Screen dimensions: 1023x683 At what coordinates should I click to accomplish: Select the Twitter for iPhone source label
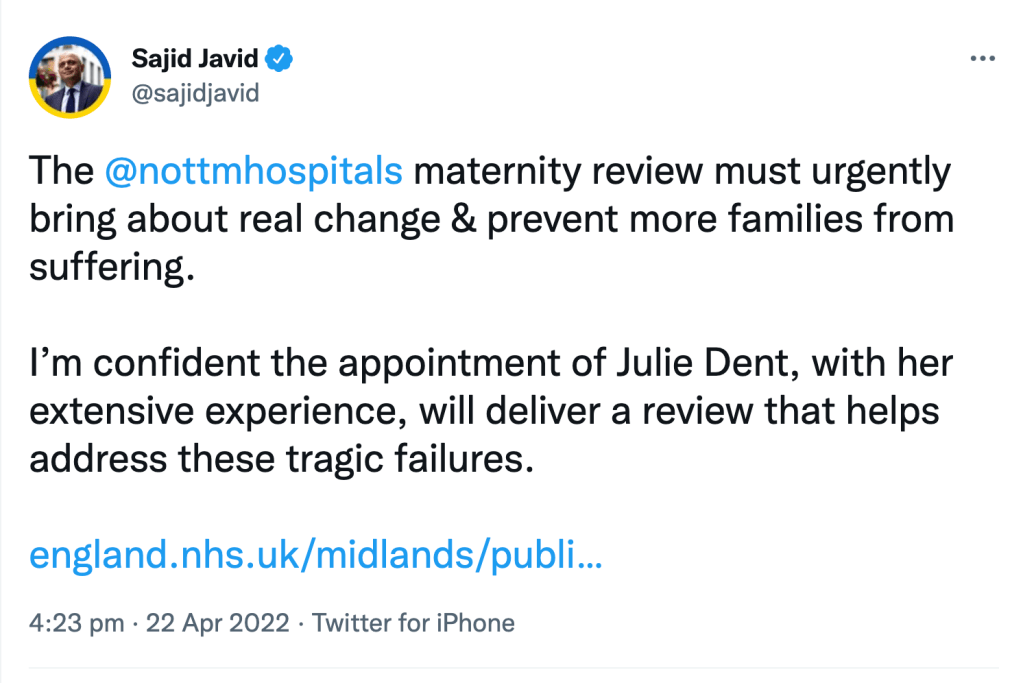(x=413, y=624)
